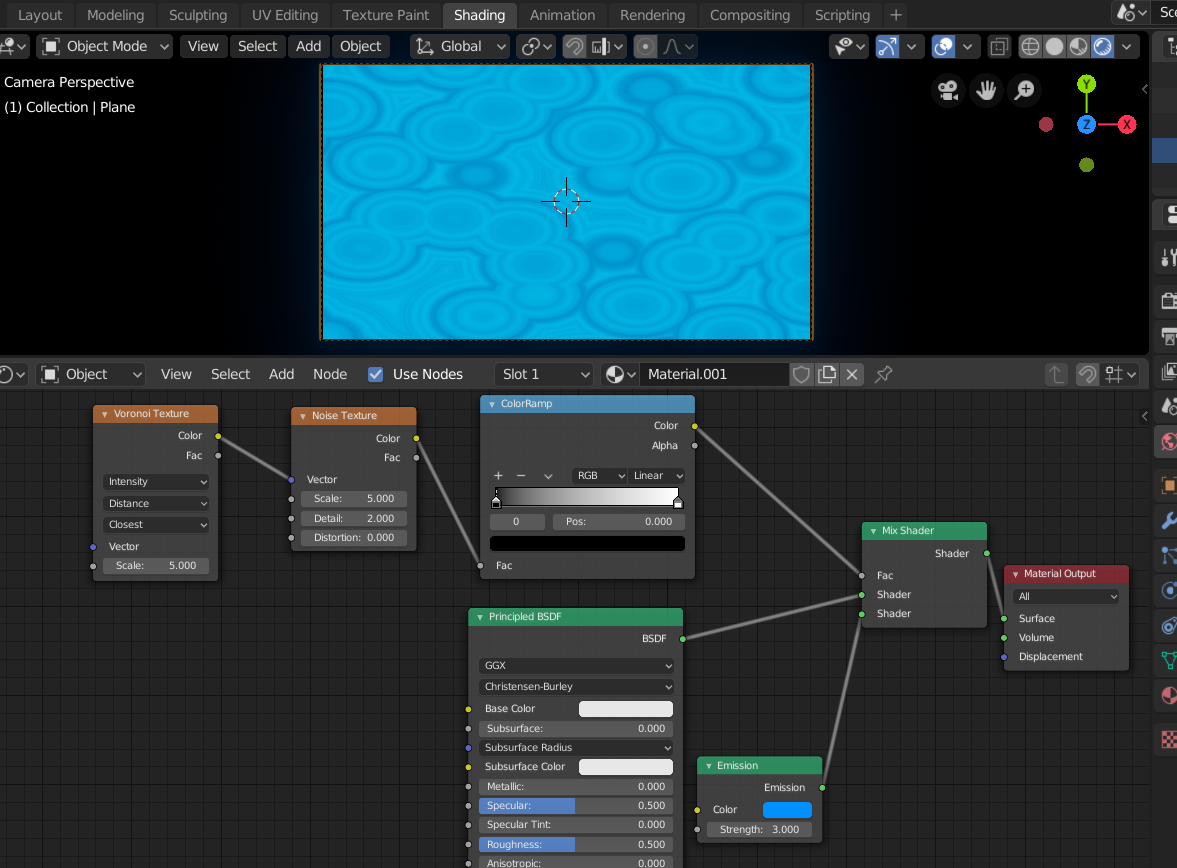Click the X axis on navigation gizmo
The image size is (1177, 868).
tap(1127, 125)
